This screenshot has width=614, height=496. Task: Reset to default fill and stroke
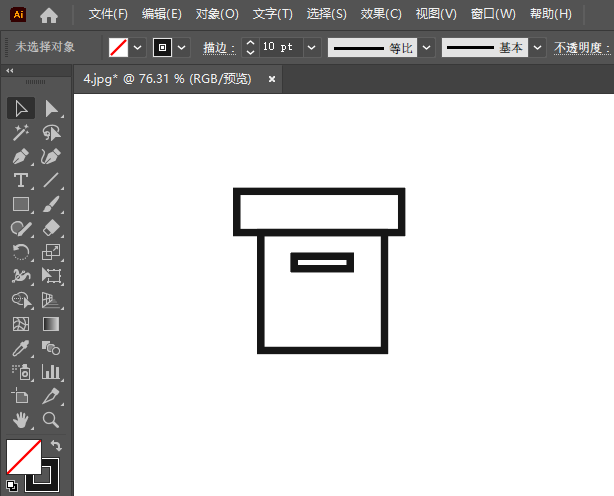(x=12, y=486)
